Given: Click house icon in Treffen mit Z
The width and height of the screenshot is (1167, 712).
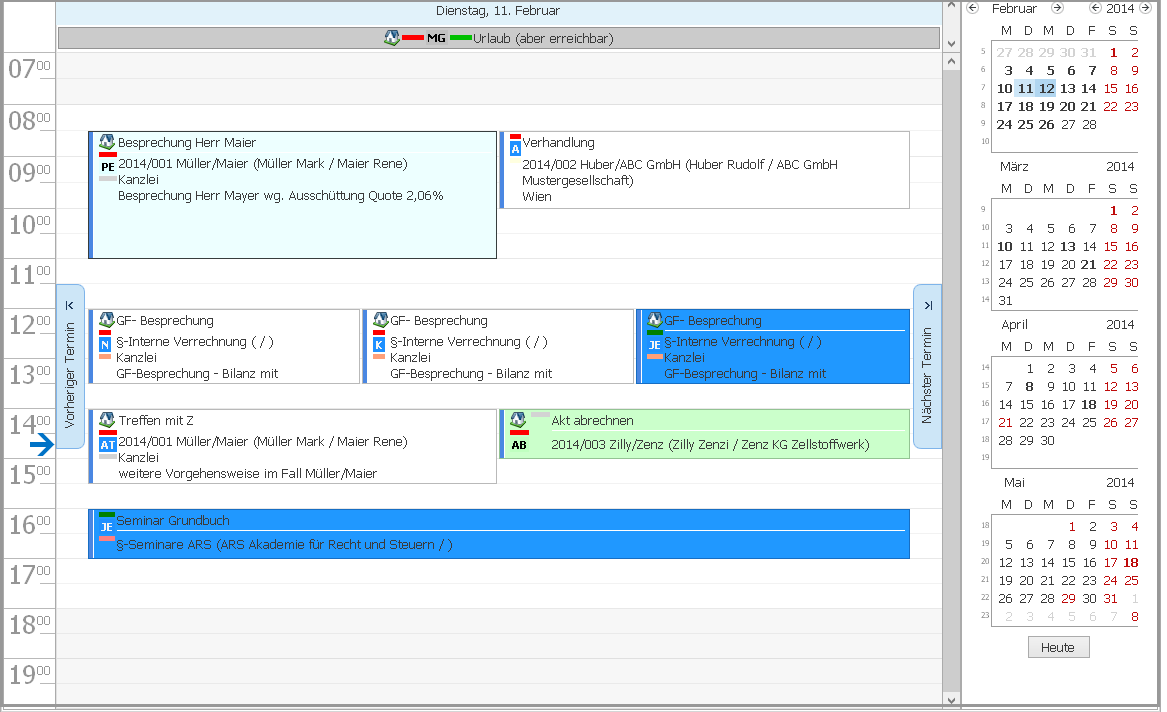Looking at the screenshot, I should 107,420.
